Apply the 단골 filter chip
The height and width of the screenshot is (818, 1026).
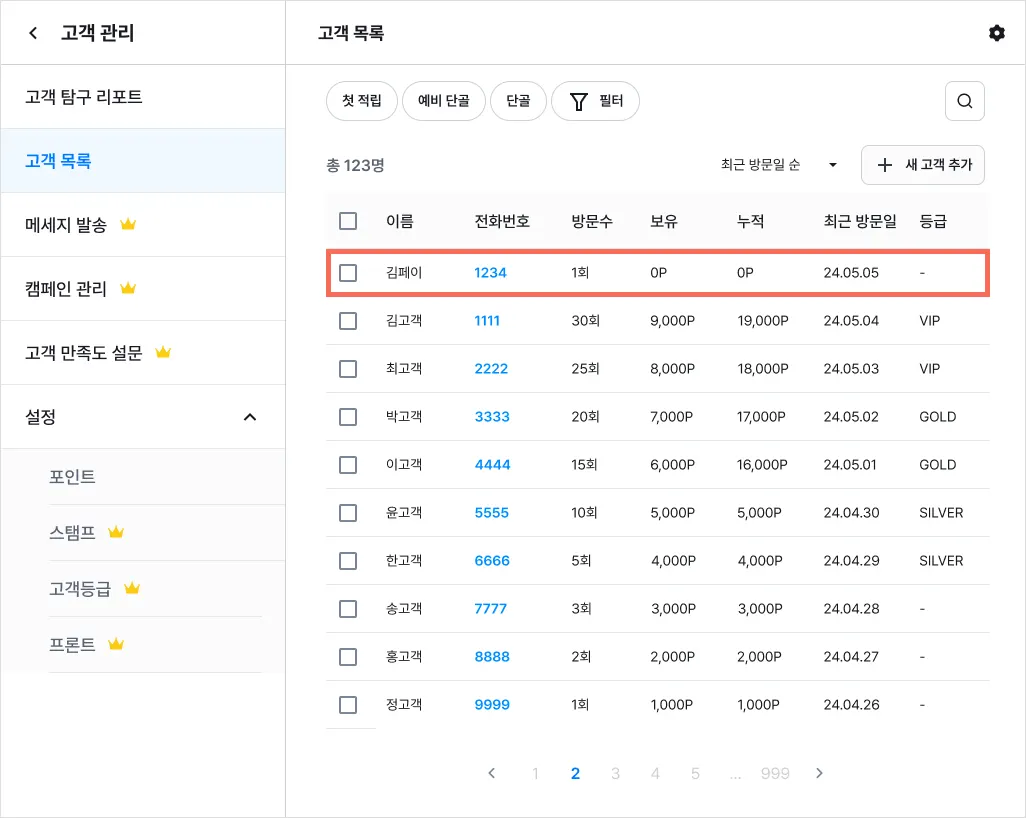click(518, 101)
